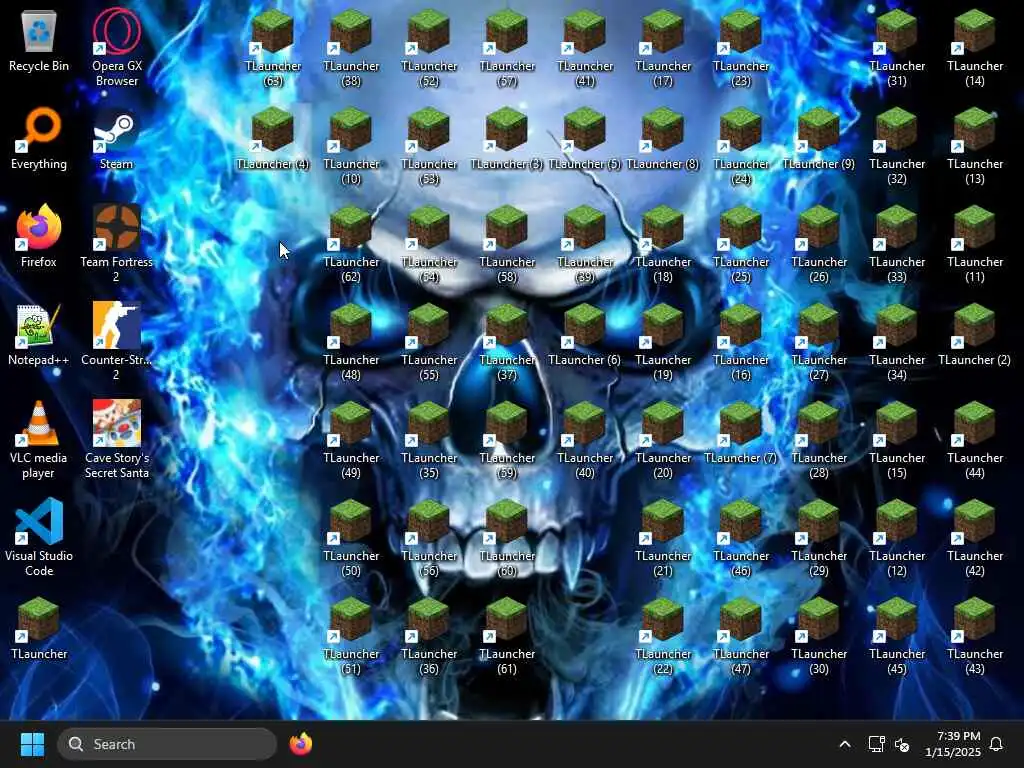This screenshot has height=768, width=1024.
Task: Select the TLauncher (32) shortcut
Action: 897,146
